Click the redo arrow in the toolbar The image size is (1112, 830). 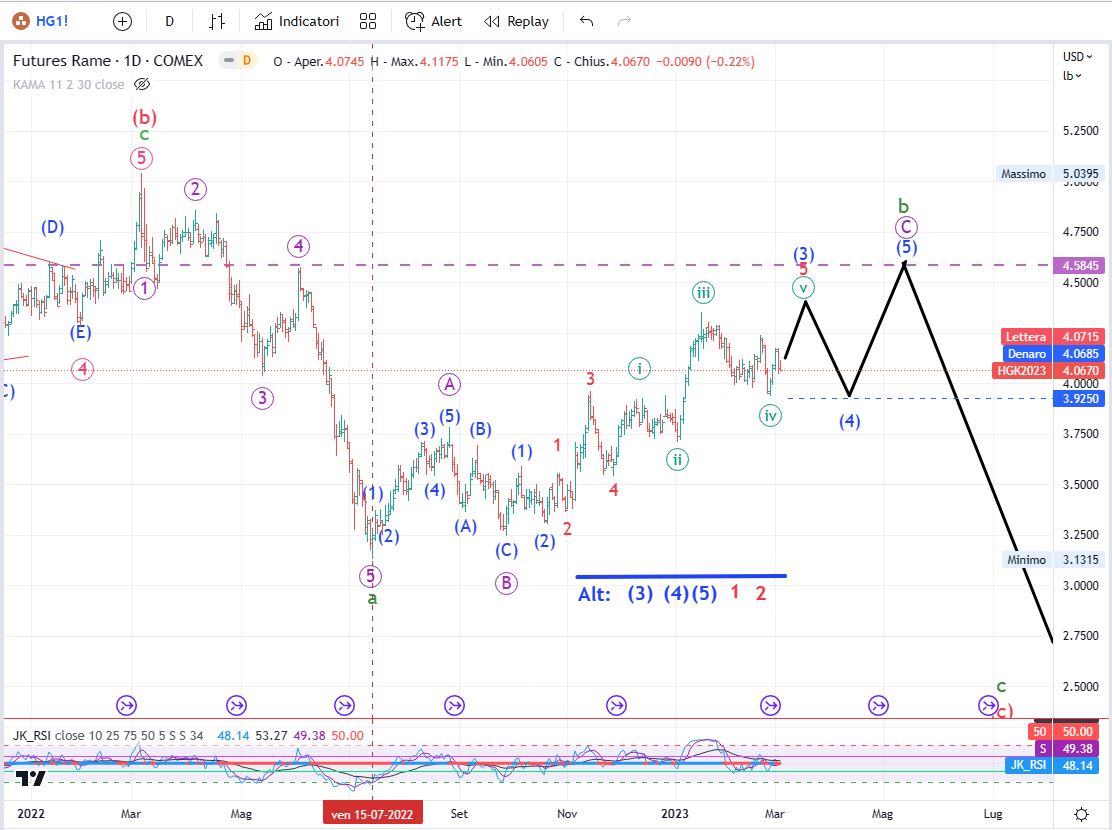click(x=624, y=21)
